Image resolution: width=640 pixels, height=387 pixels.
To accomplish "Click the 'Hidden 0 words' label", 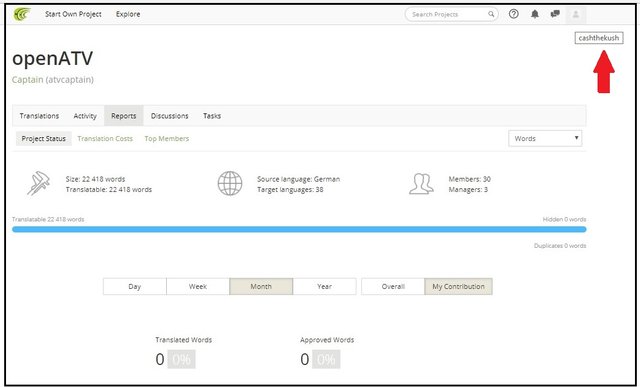I will tap(564, 220).
